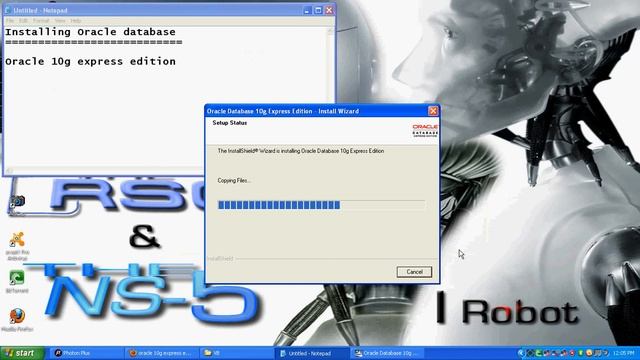This screenshot has width=640, height=360.
Task: Click the 'Installing Oracle database' text line
Action: pos(90,32)
